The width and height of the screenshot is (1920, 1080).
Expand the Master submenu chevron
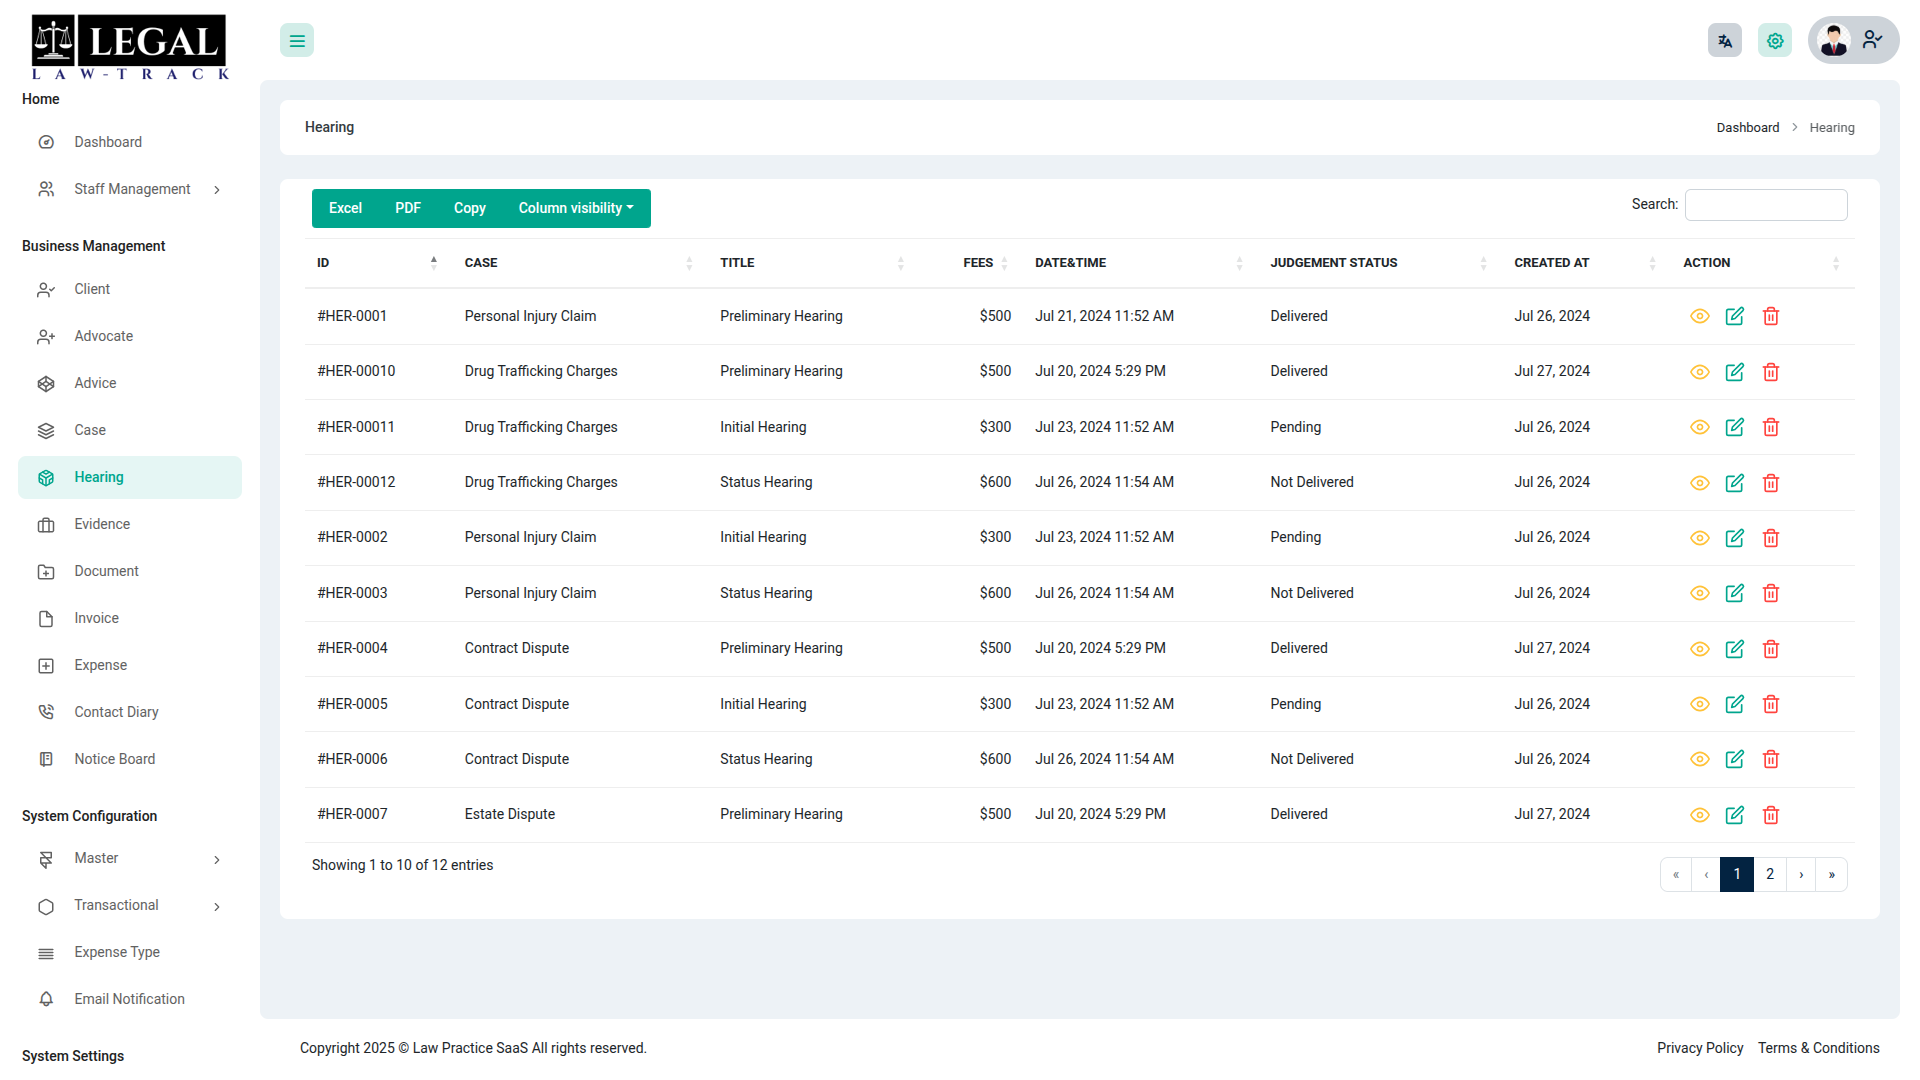217,860
